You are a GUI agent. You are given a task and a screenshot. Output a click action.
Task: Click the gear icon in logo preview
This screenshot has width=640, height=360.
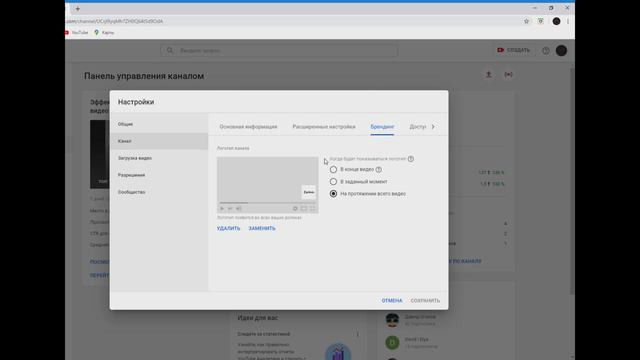[x=295, y=209]
